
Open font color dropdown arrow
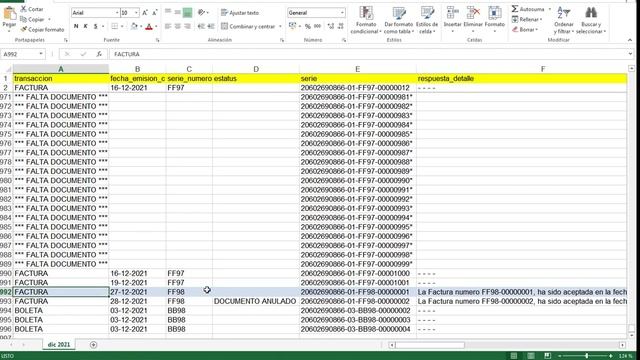[x=156, y=26]
